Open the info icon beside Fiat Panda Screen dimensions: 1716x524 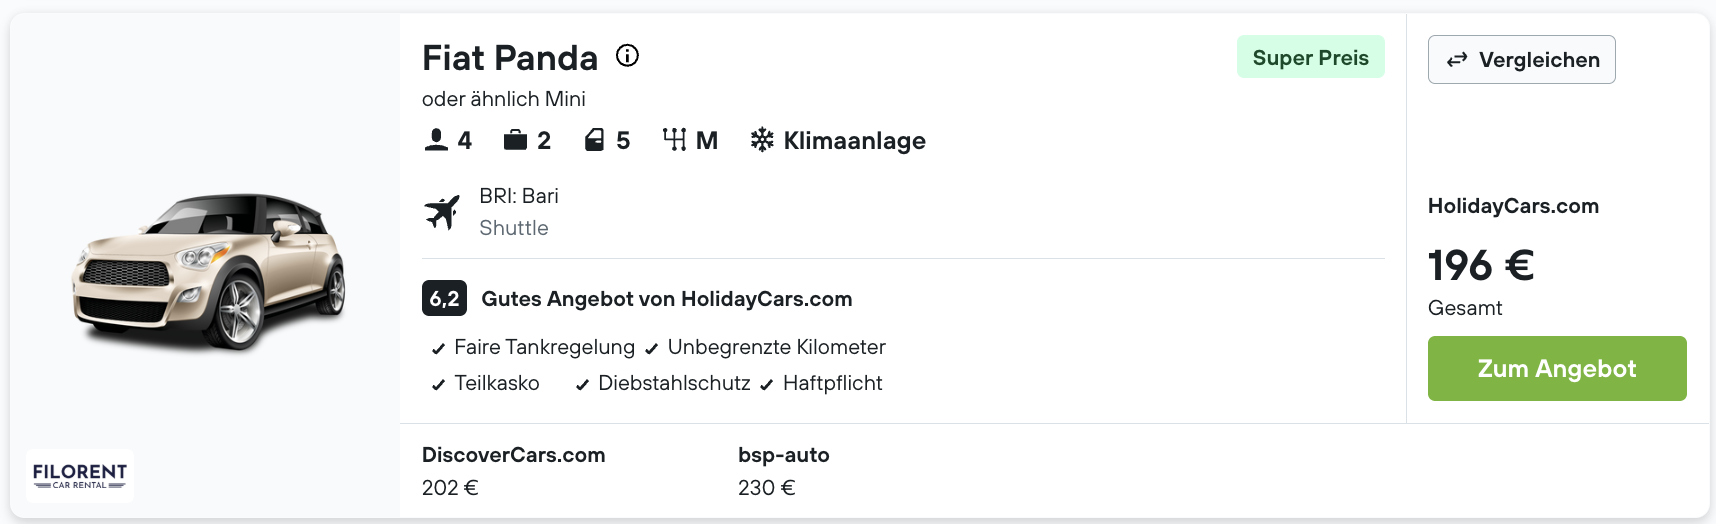point(627,56)
